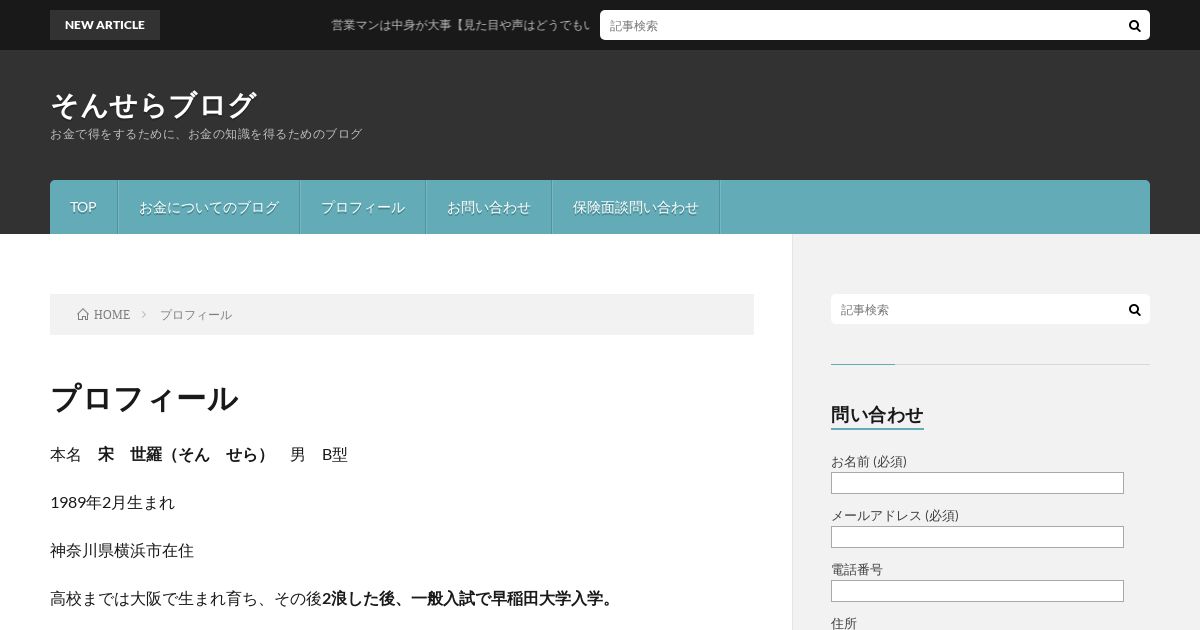
Task: Click the sentence about 早稲田大学入学
Action: (334, 598)
